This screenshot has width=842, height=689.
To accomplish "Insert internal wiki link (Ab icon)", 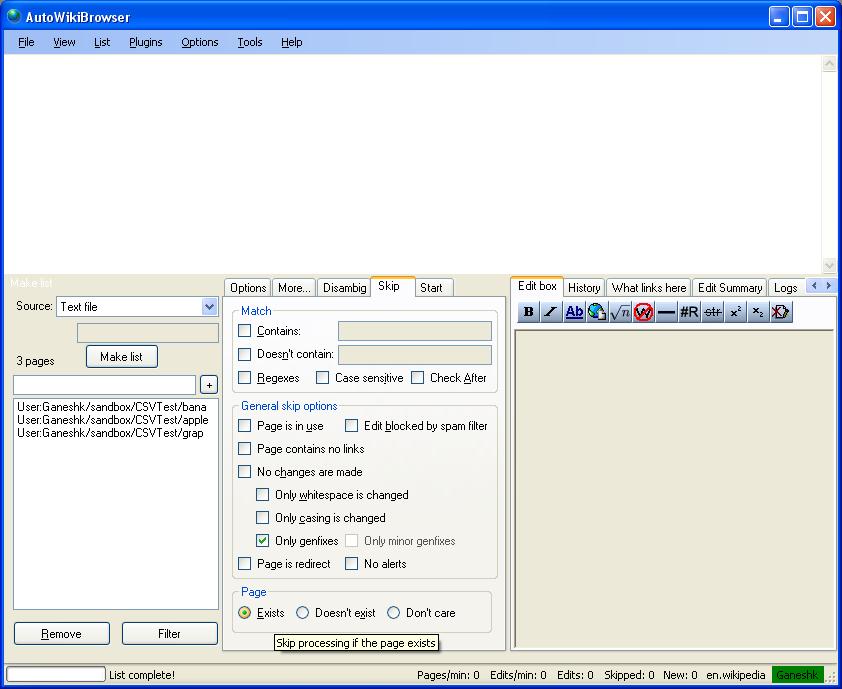I will tap(574, 312).
